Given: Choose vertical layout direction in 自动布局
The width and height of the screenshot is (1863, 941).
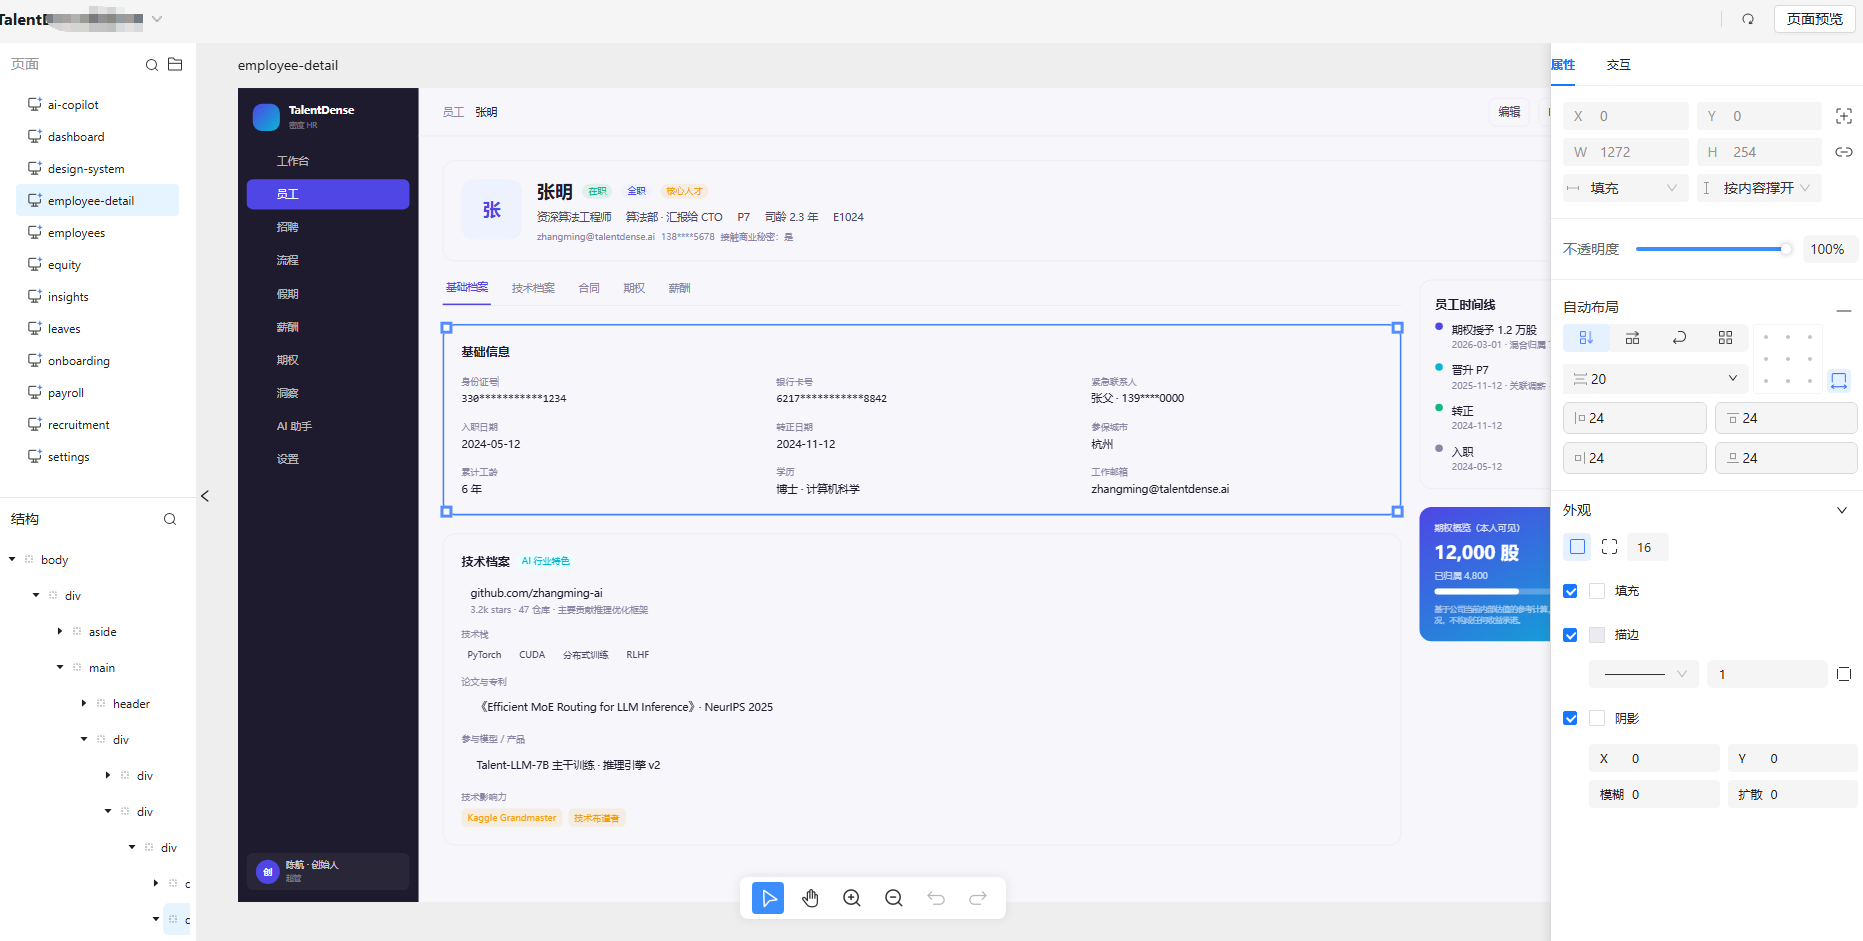Looking at the screenshot, I should [1586, 338].
